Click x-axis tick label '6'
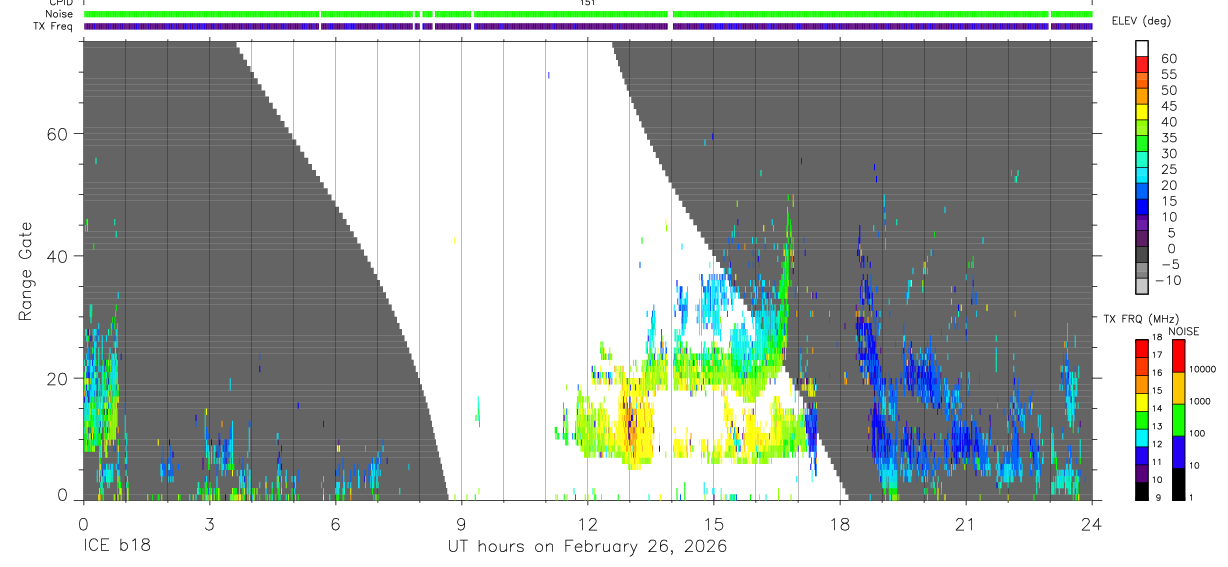The width and height of the screenshot is (1228, 567). tap(335, 524)
